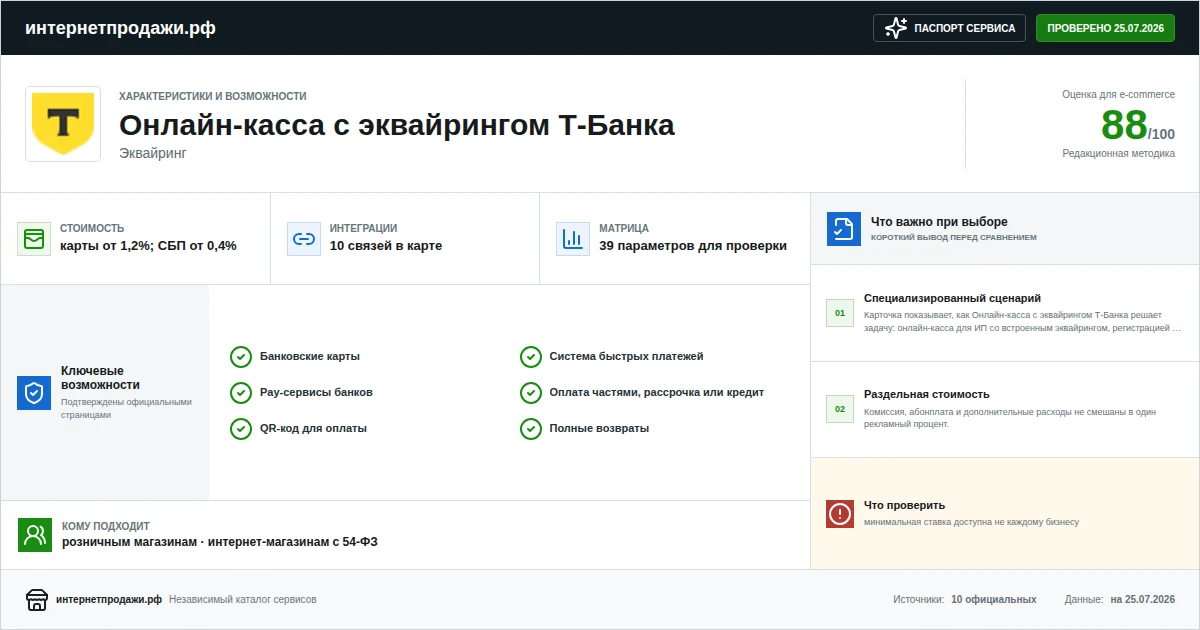1200x630 pixels.
Task: Click the footer date на 25.07.2026
Action: [1142, 600]
